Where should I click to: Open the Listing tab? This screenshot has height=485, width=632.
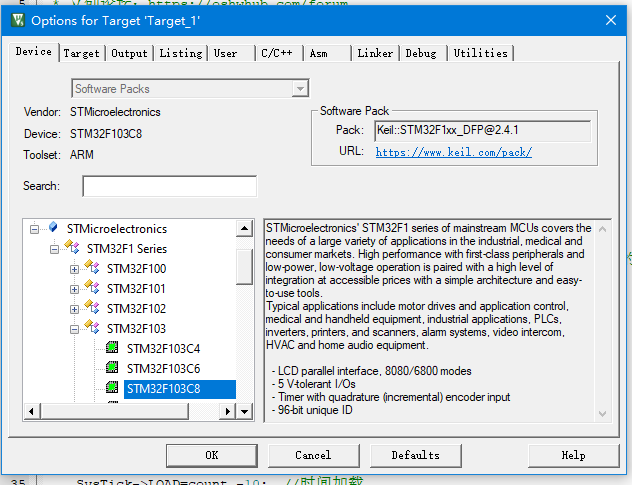pos(181,53)
